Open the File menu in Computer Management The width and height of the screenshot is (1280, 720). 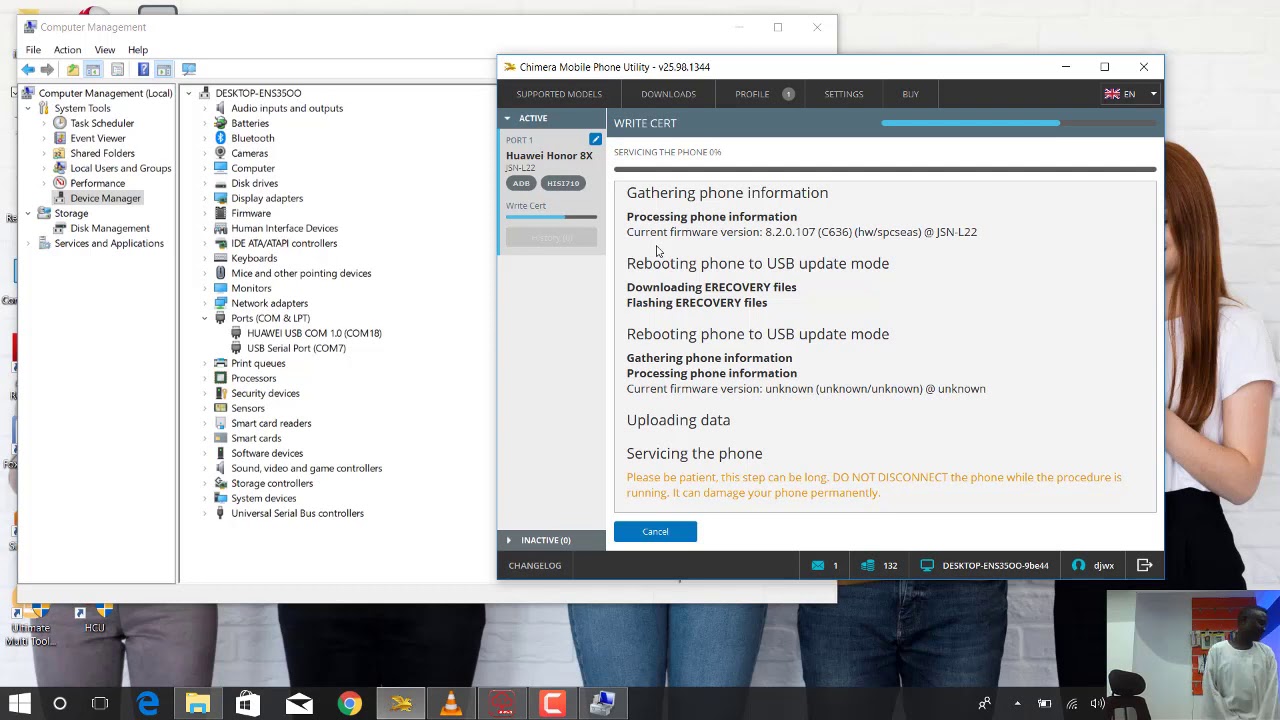click(33, 50)
